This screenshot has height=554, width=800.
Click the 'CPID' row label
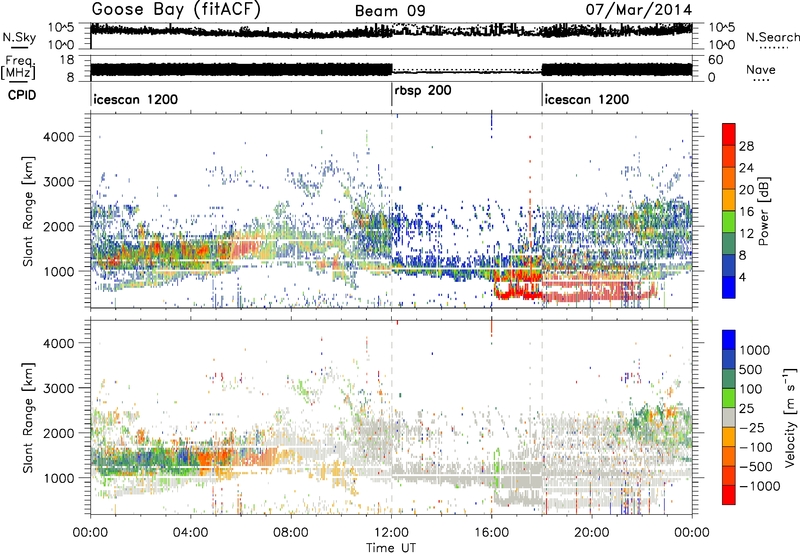point(22,95)
